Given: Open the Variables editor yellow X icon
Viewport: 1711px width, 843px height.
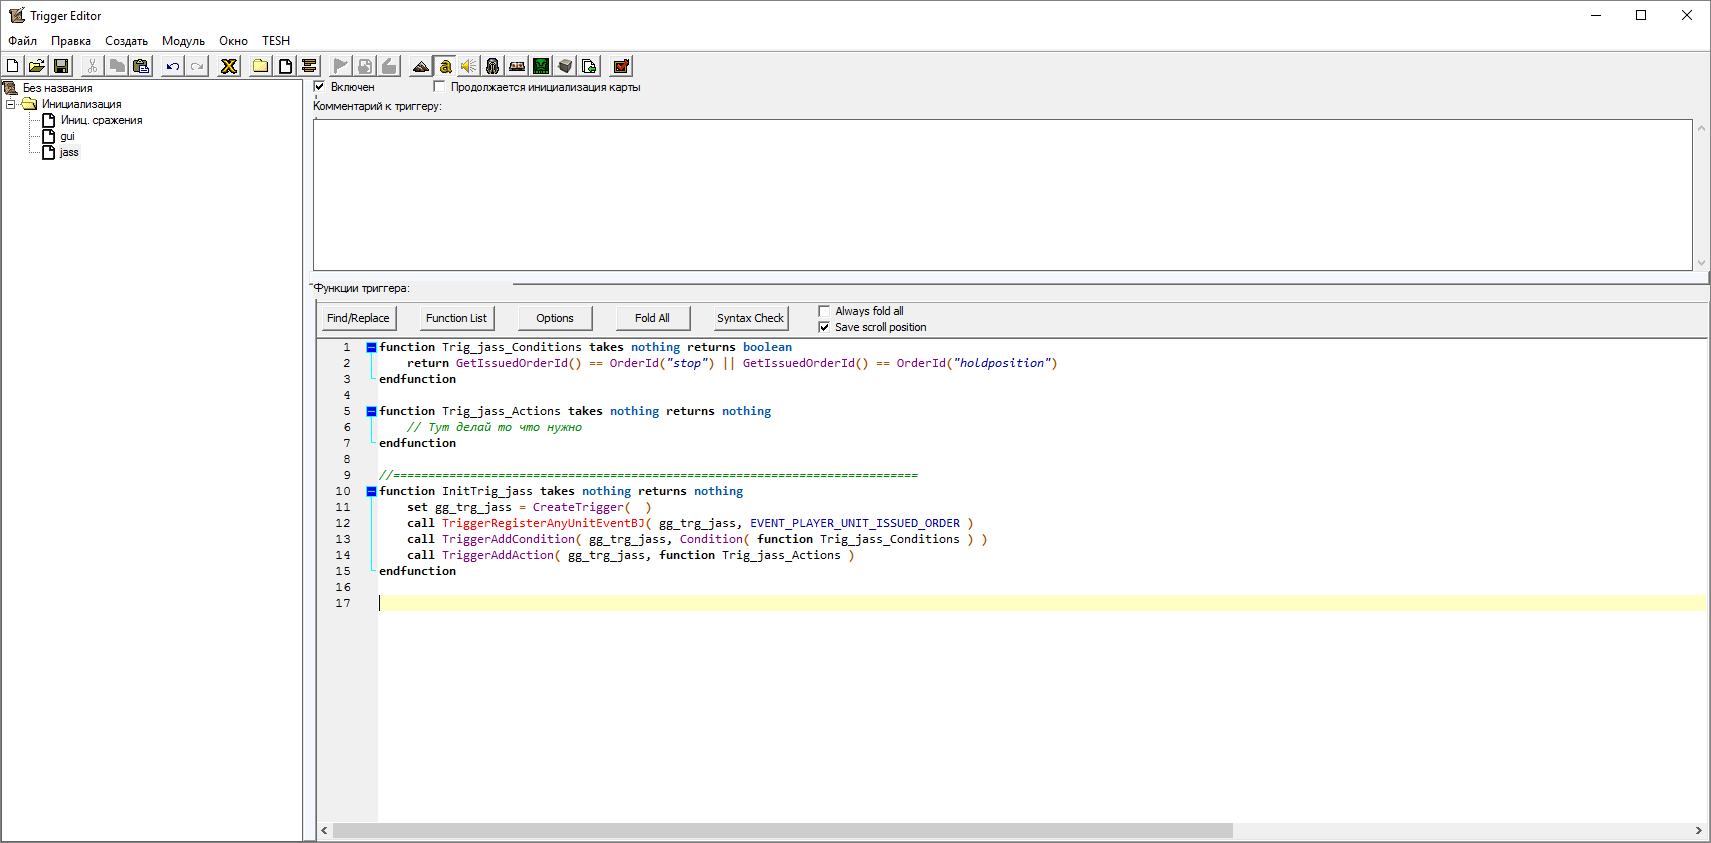Looking at the screenshot, I should click(229, 66).
